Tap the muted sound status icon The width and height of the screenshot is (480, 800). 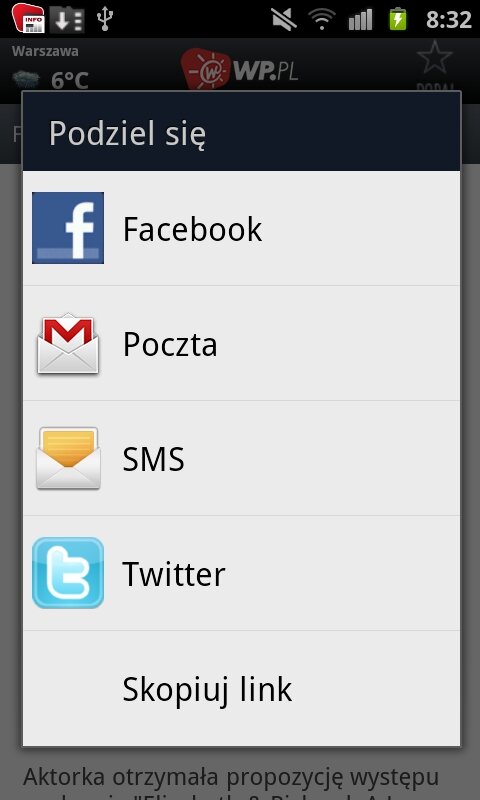coord(284,19)
